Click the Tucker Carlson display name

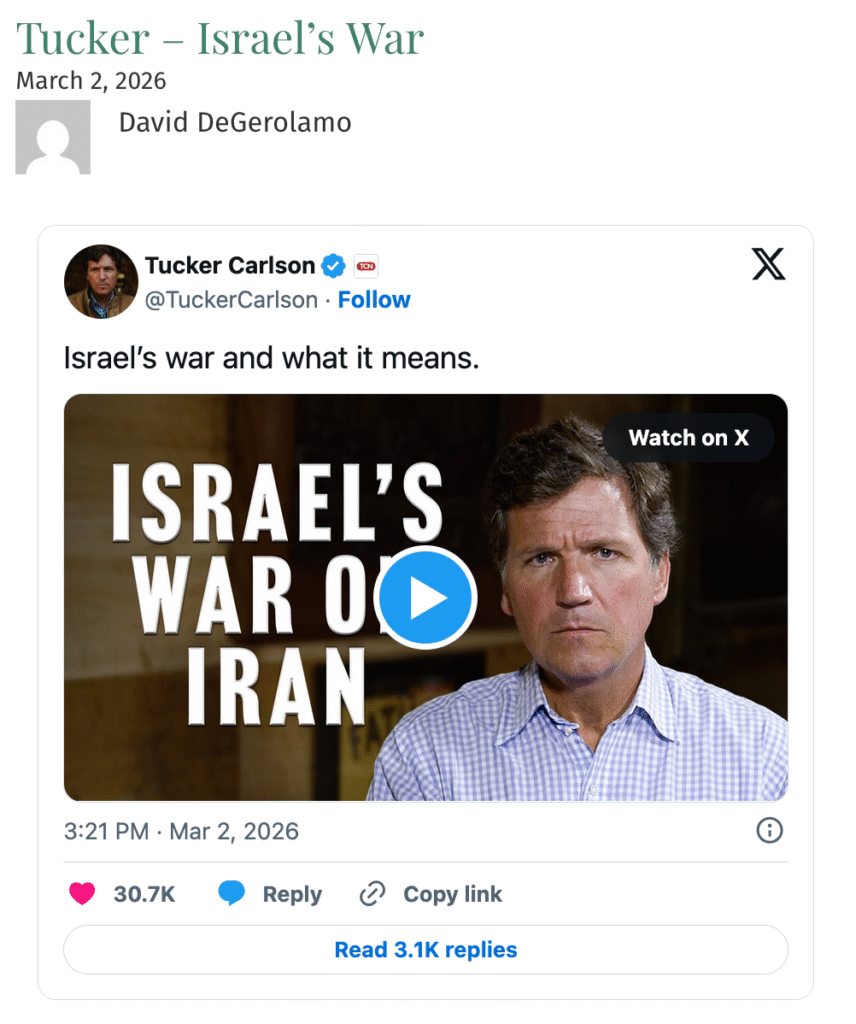coord(230,266)
